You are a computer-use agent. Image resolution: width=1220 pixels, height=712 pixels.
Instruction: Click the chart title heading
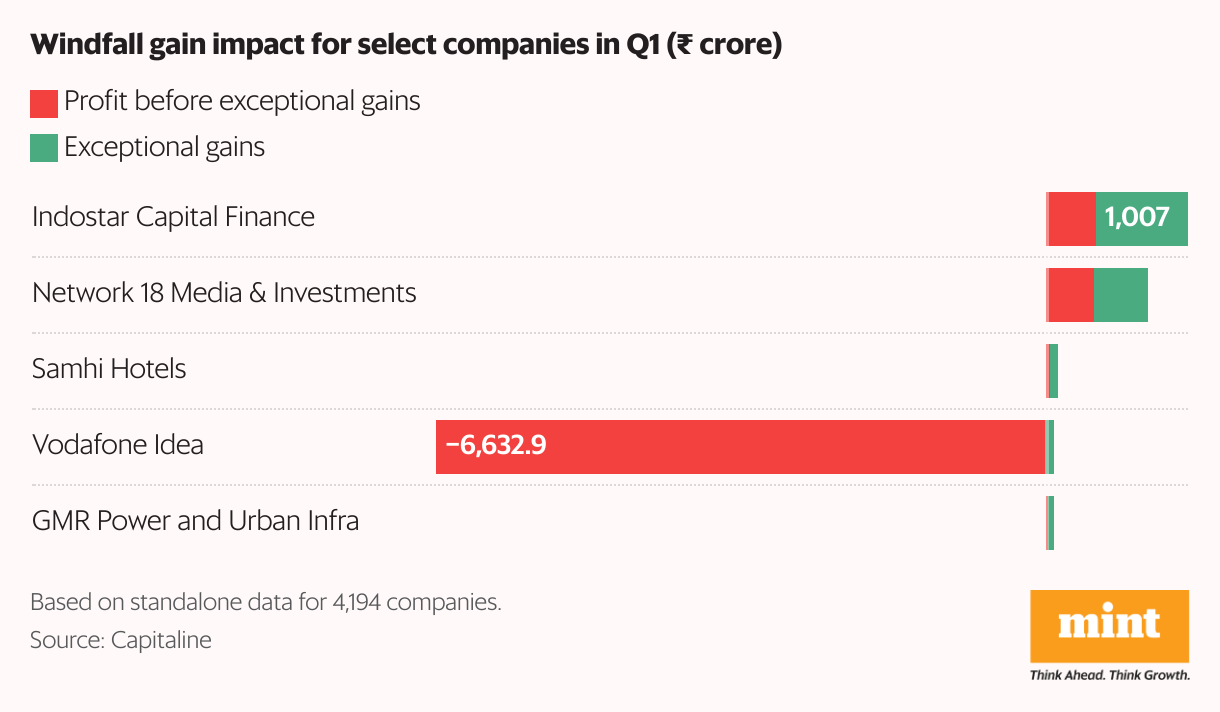click(406, 46)
